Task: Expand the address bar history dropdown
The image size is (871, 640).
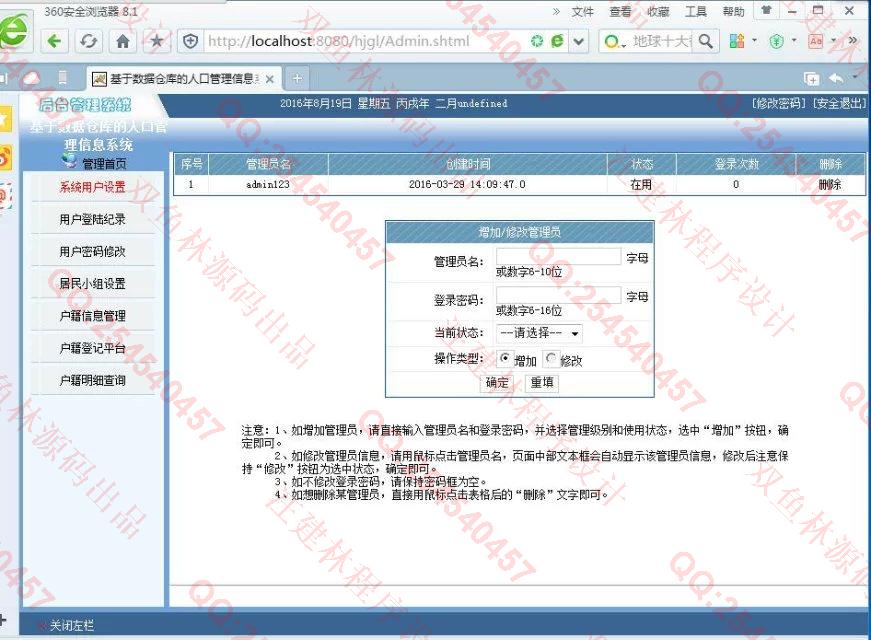Action: pos(579,41)
